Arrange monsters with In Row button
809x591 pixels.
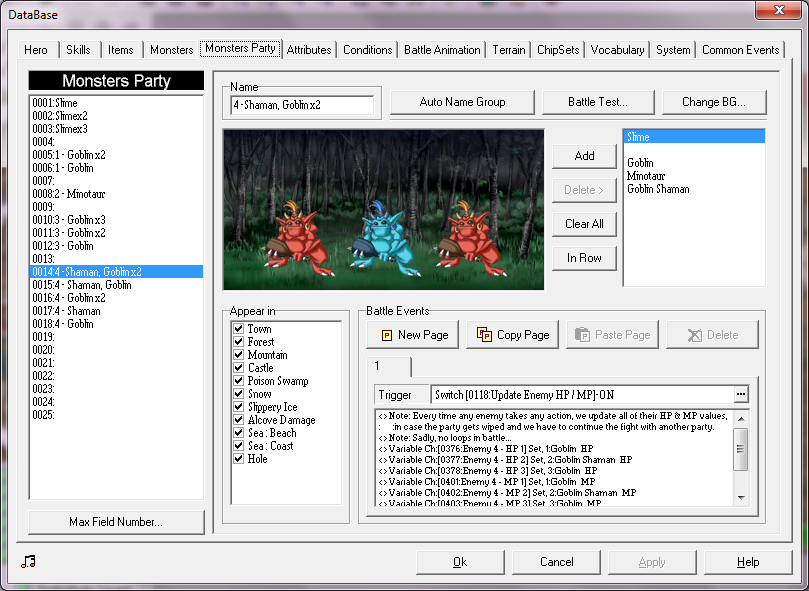point(584,258)
